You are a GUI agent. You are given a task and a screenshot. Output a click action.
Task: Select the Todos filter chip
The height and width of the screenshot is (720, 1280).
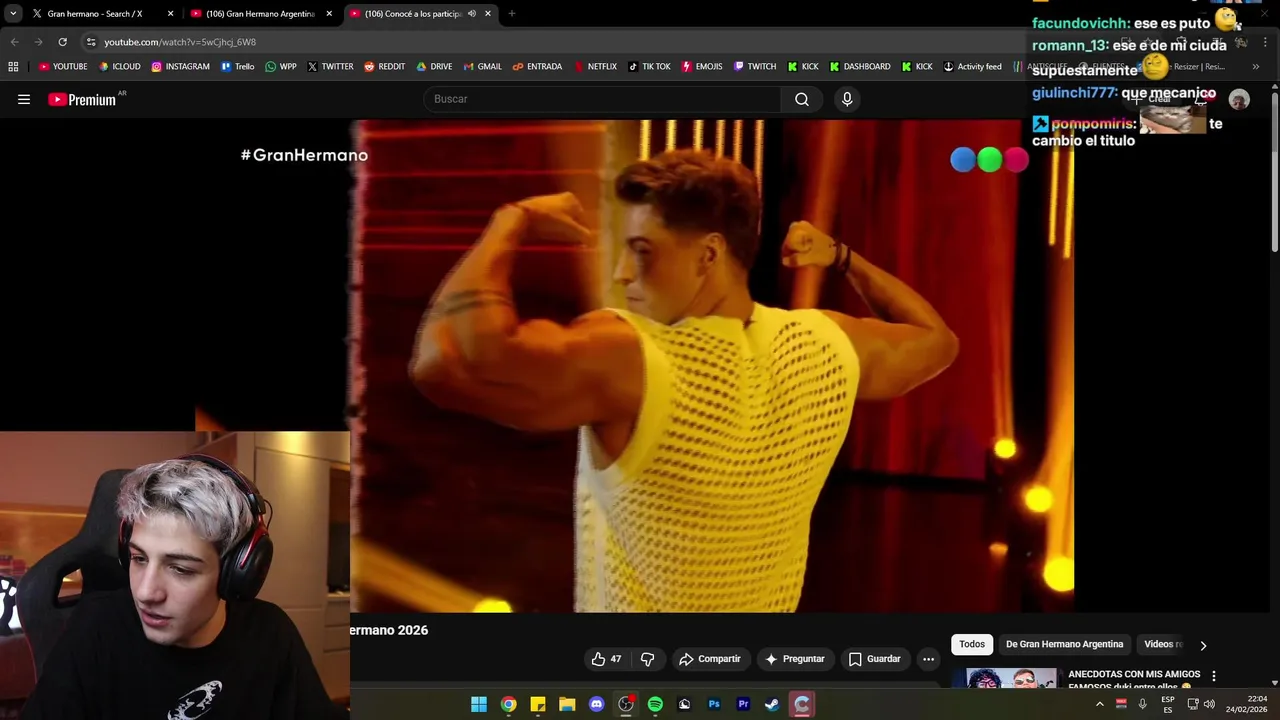(x=972, y=645)
